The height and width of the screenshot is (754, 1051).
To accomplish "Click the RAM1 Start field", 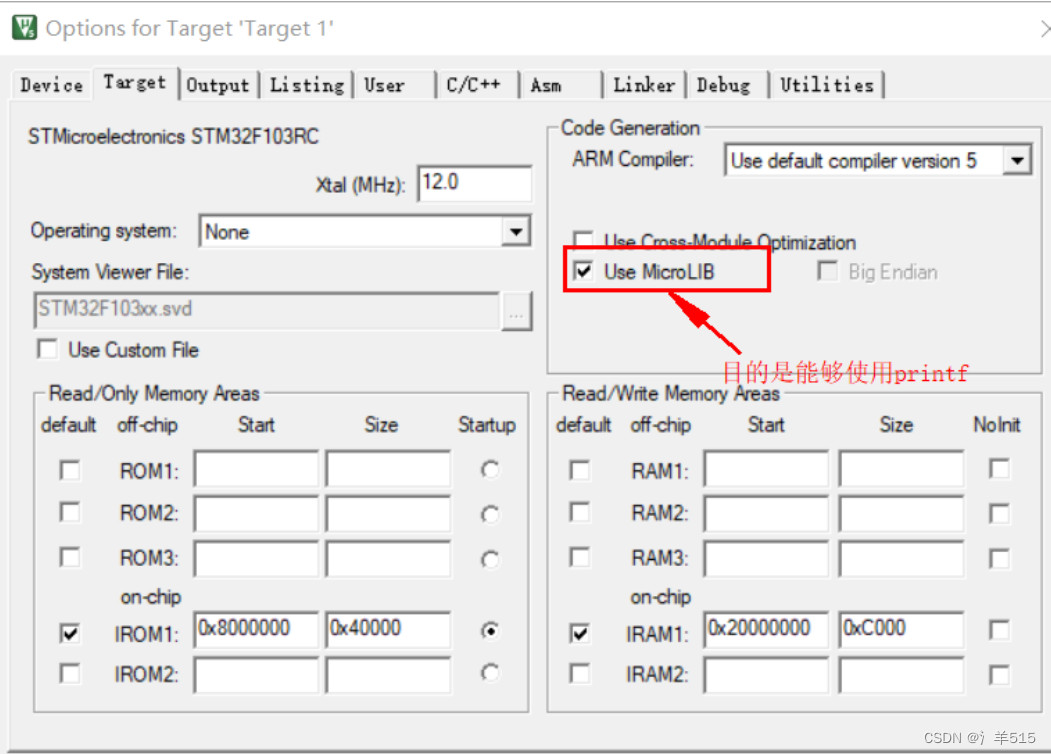I will point(766,468).
